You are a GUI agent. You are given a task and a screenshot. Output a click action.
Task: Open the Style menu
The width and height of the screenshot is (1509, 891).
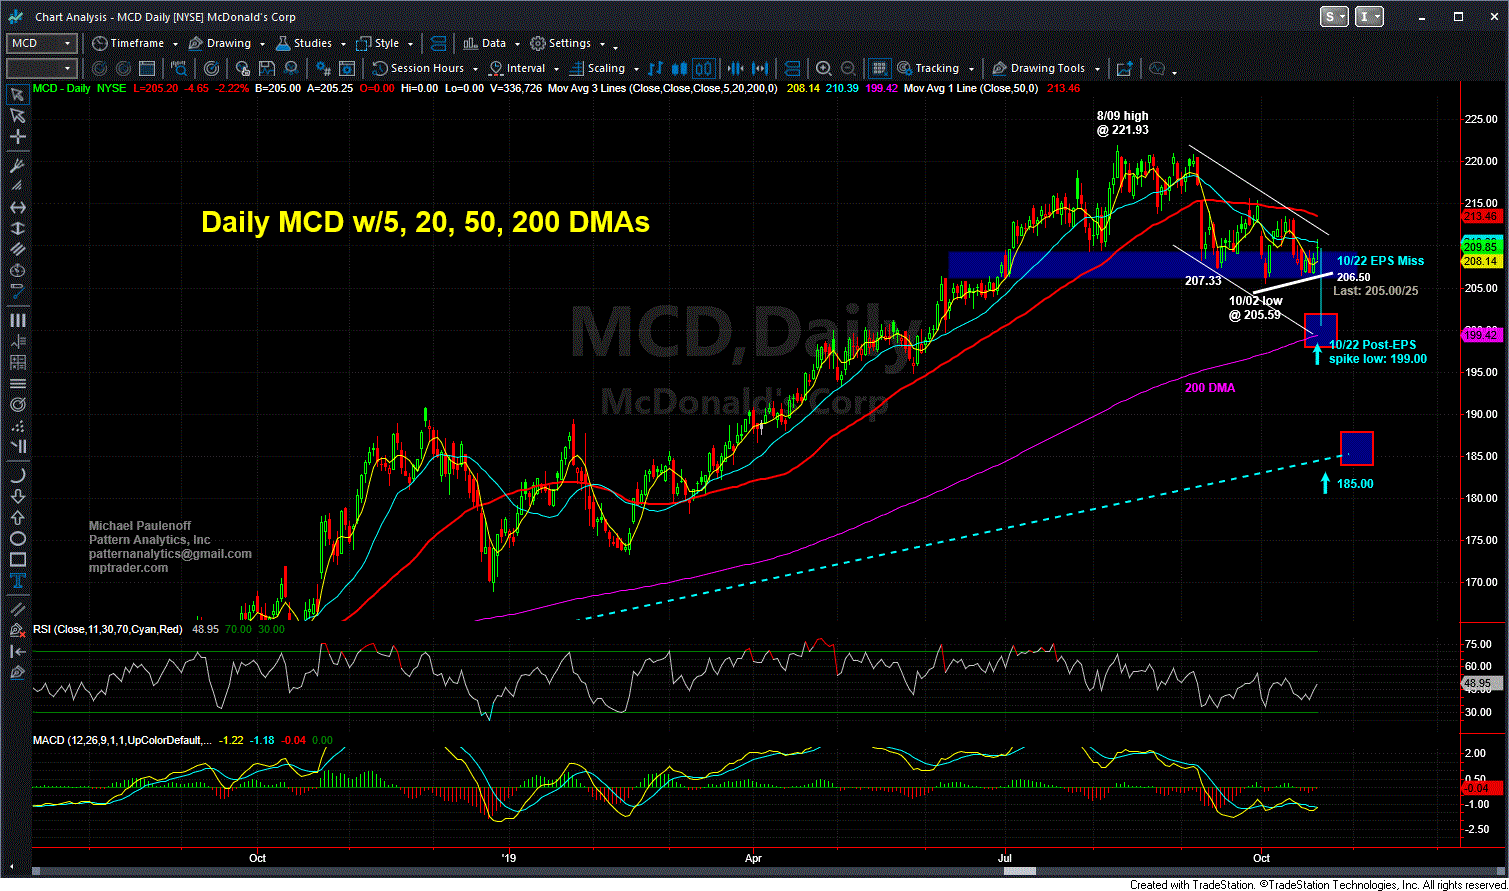(x=385, y=43)
